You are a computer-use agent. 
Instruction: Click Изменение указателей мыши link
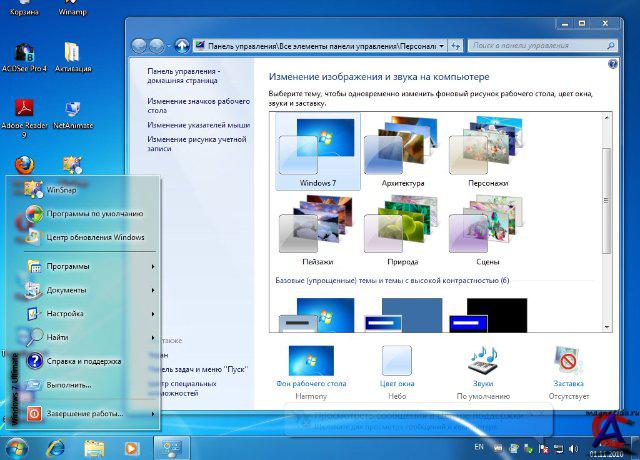point(198,125)
